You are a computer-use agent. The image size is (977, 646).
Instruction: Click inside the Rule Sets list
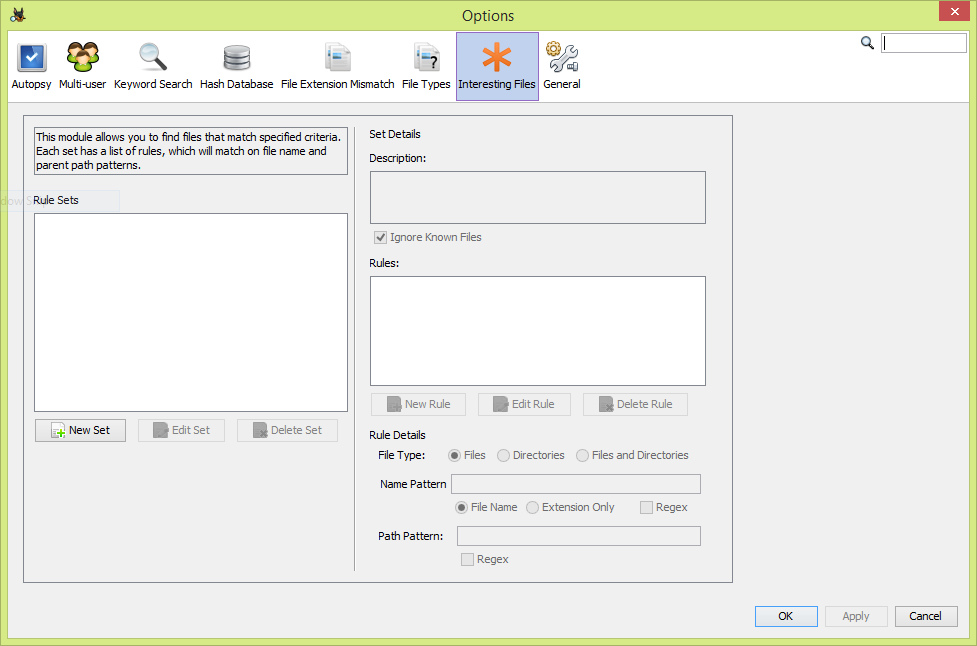click(x=191, y=313)
